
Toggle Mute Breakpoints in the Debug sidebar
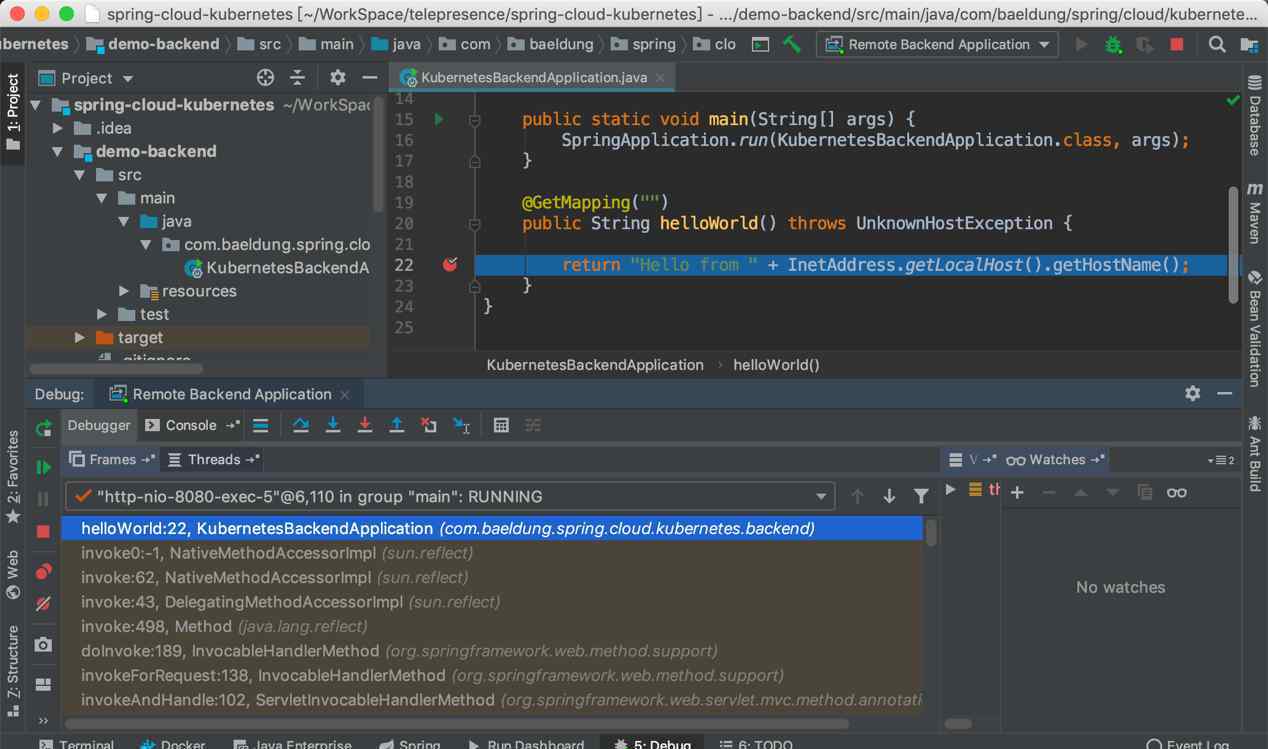tap(43, 604)
